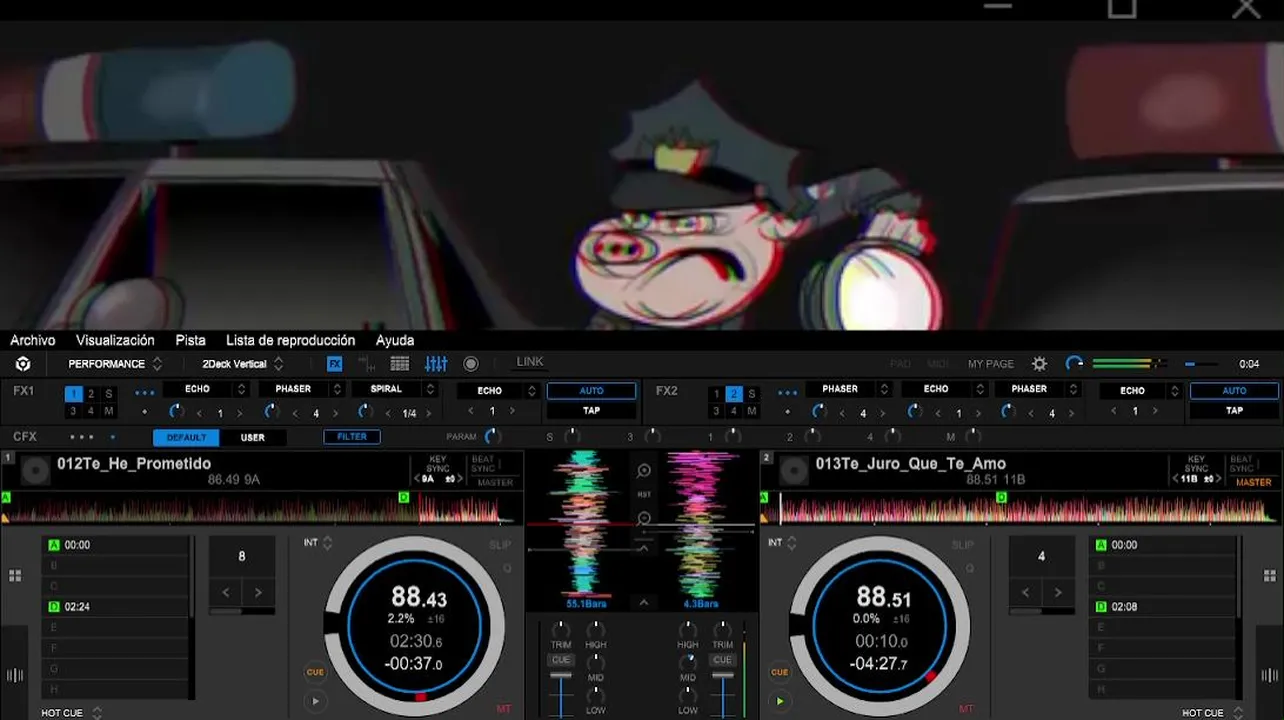Adjust deck 2 HIGH EQ knob

pos(688,629)
